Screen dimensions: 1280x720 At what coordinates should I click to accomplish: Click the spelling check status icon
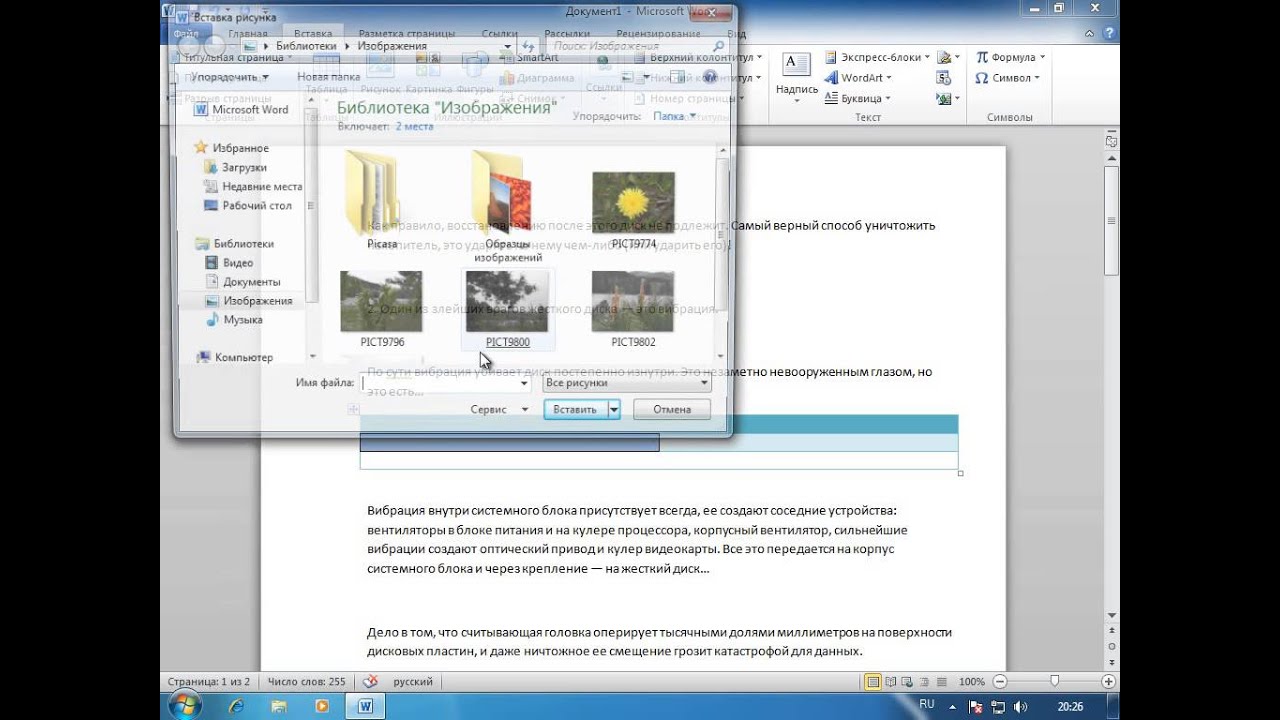coord(370,681)
